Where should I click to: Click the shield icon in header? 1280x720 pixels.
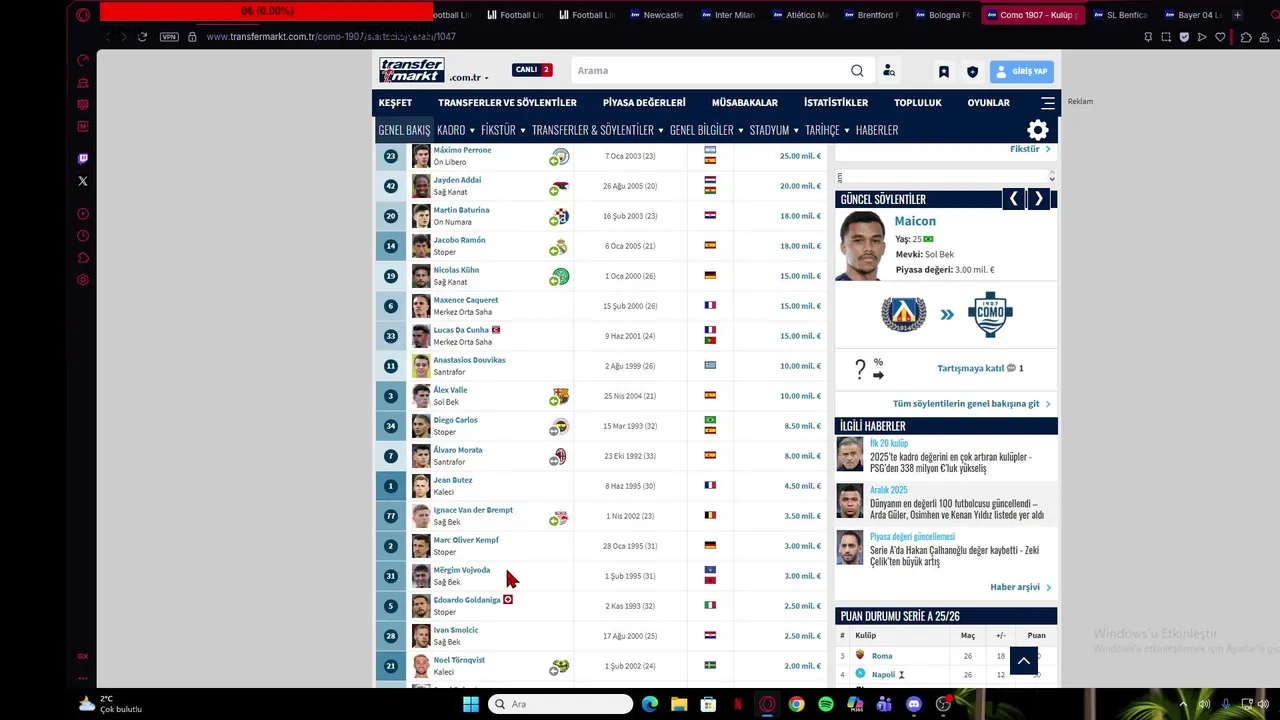point(972,72)
